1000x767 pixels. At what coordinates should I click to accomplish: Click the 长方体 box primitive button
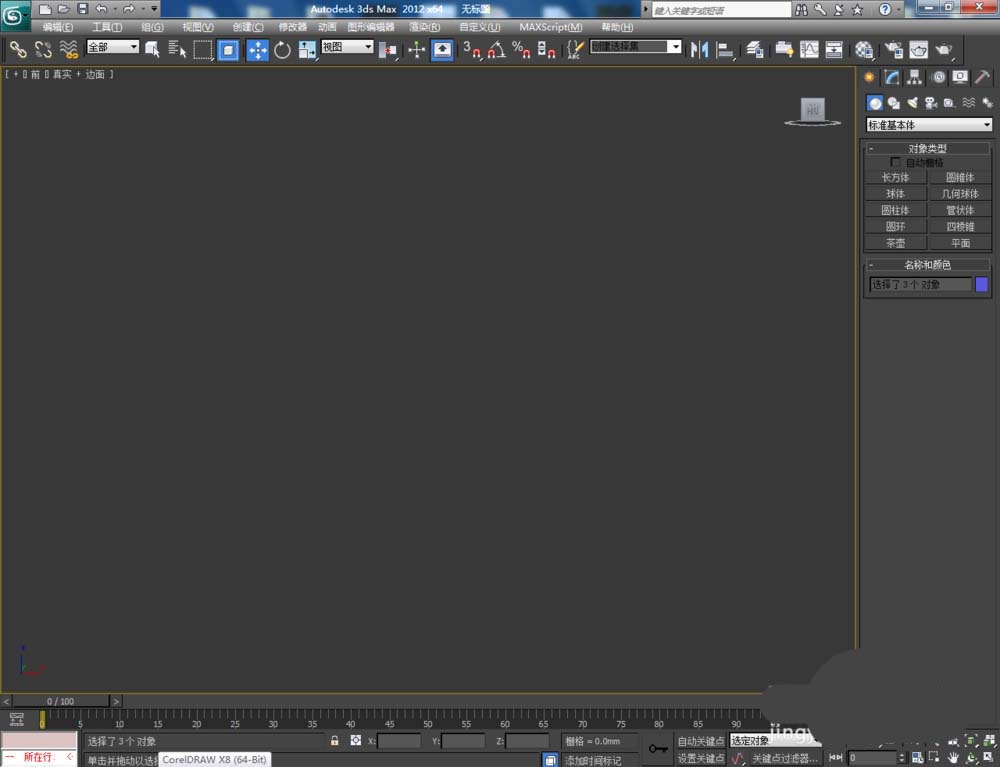(x=895, y=178)
